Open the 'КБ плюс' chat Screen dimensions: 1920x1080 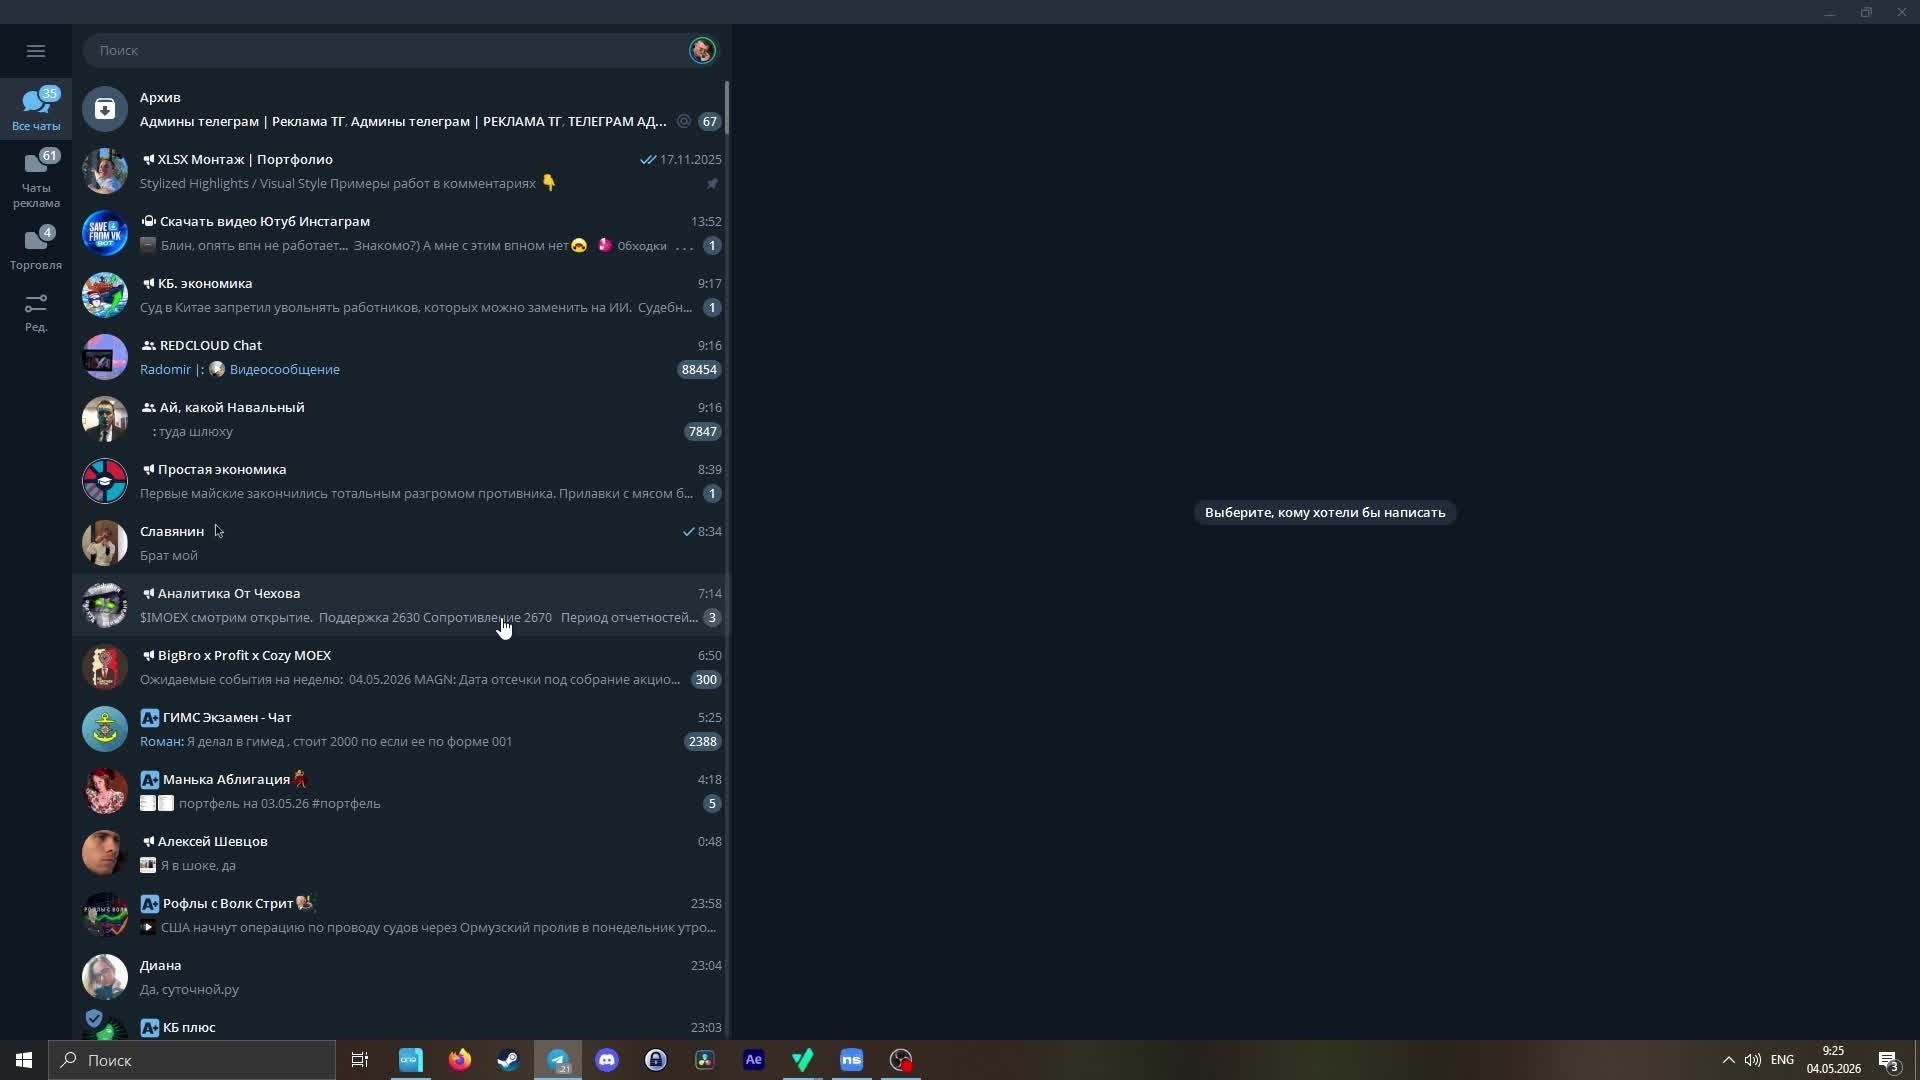pyautogui.click(x=401, y=1025)
